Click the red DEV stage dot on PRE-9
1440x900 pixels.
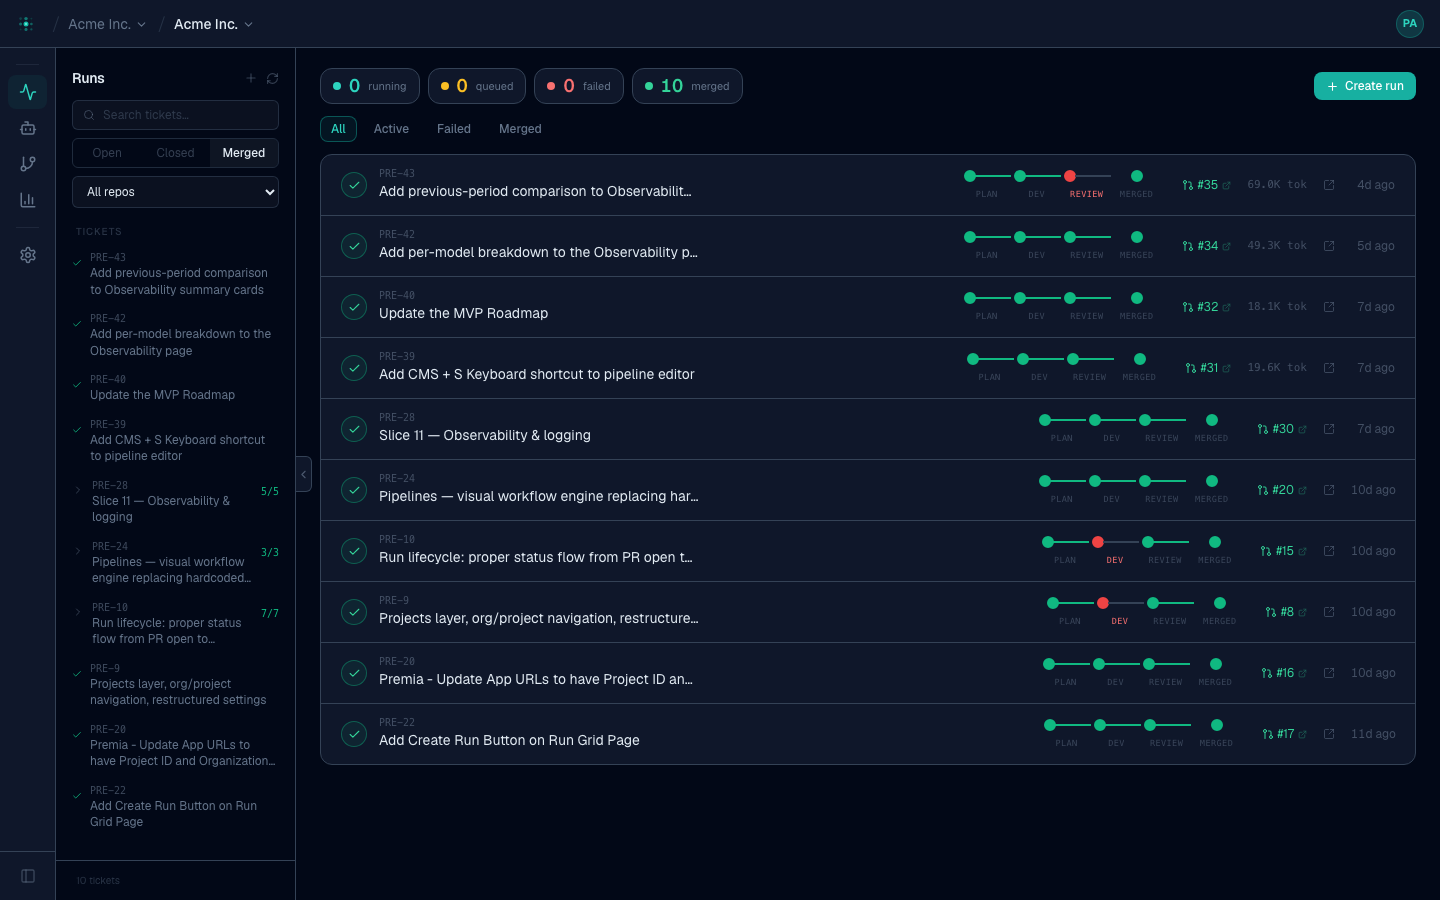(x=1103, y=603)
